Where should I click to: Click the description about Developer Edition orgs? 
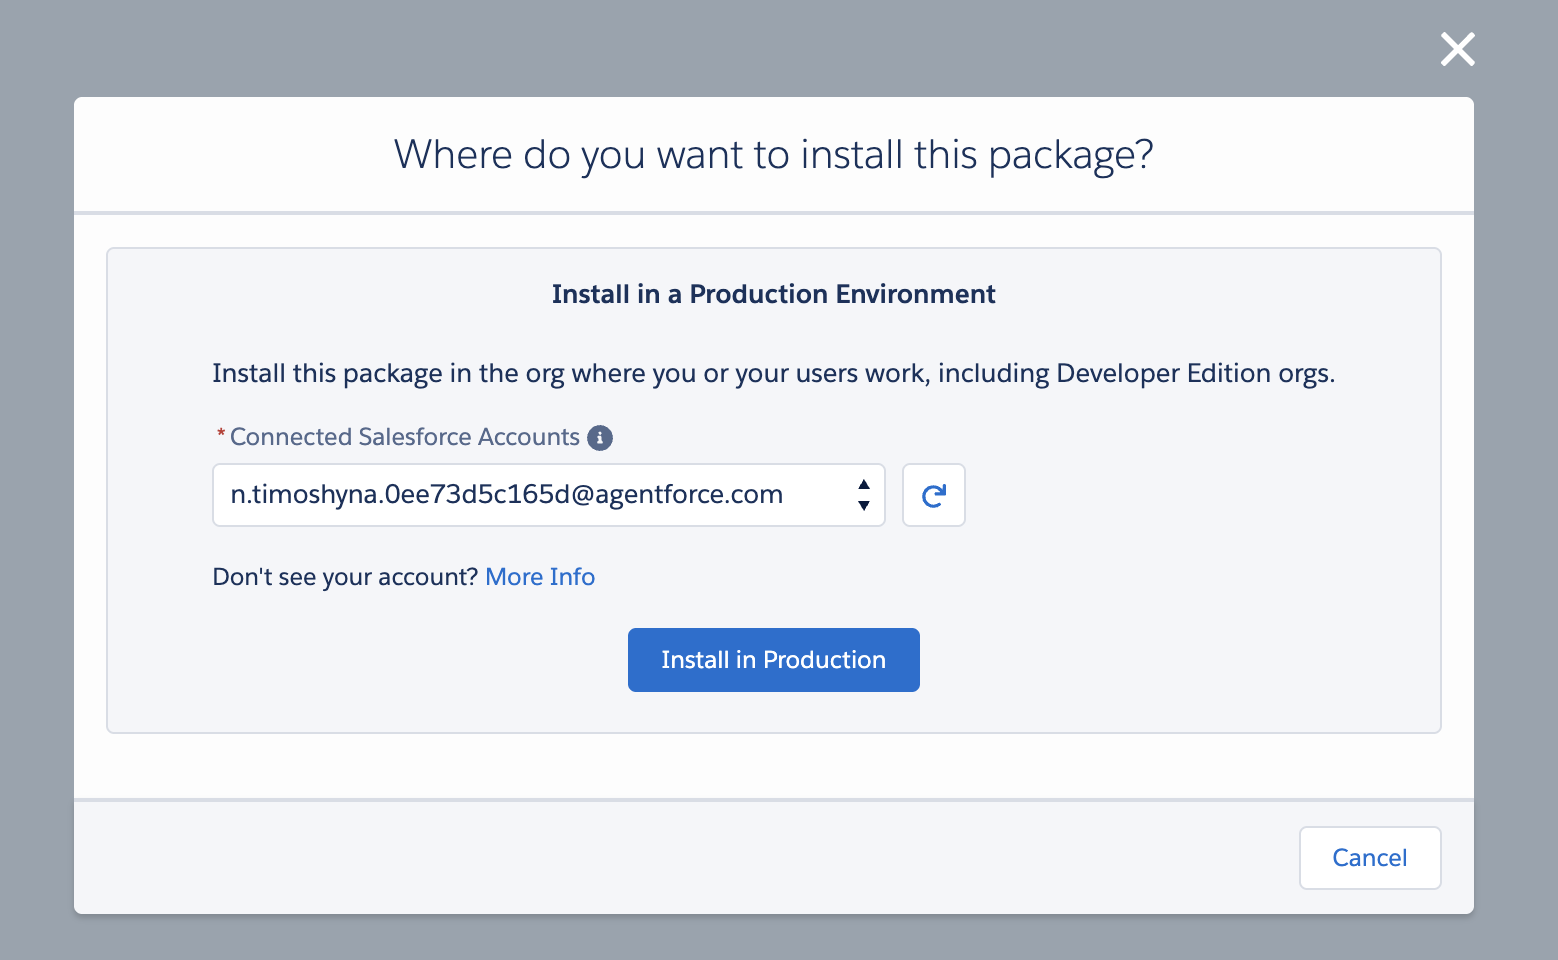coord(774,374)
